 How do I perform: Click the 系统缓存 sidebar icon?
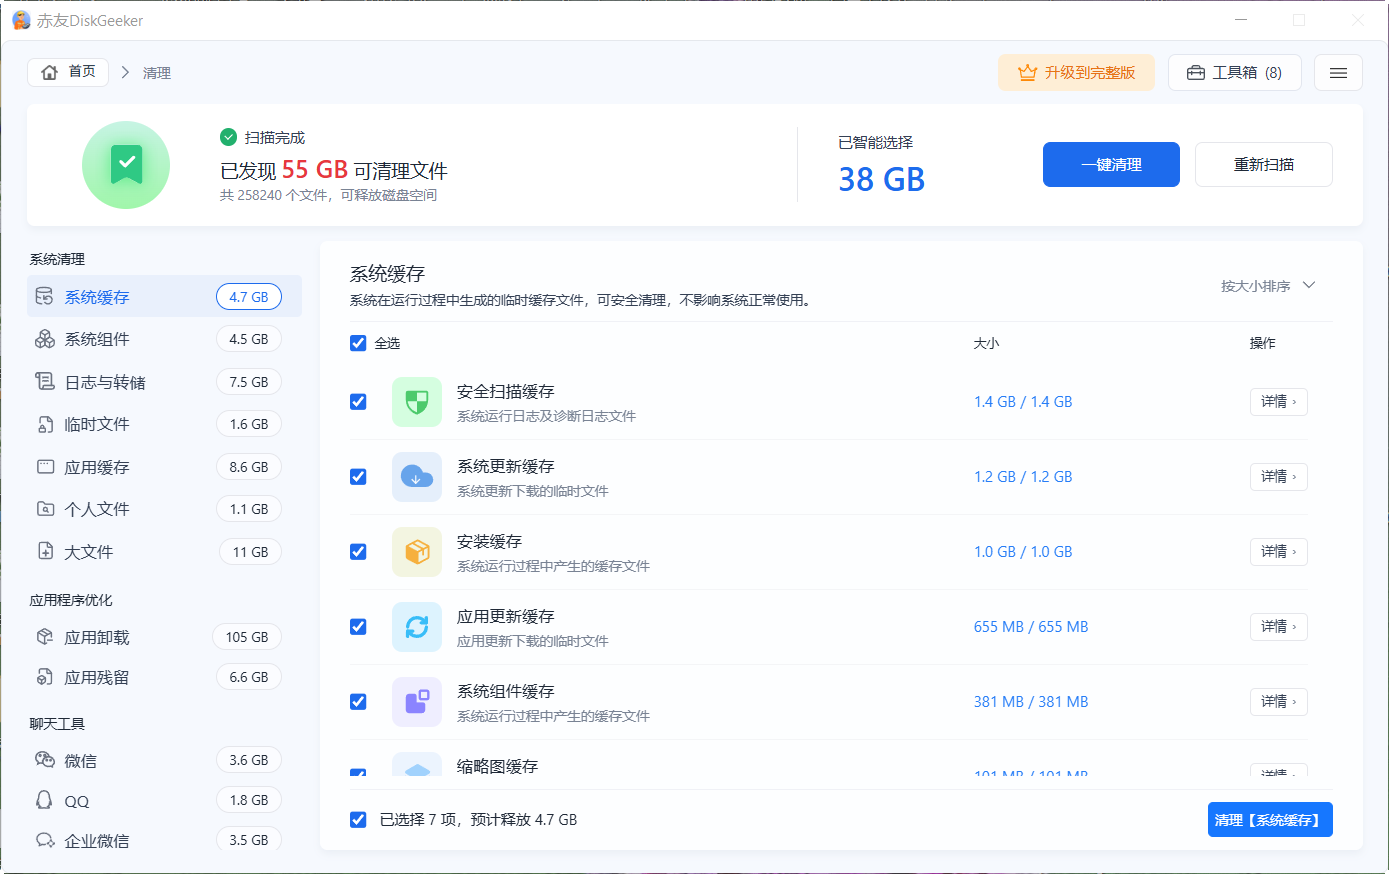pyautogui.click(x=44, y=297)
